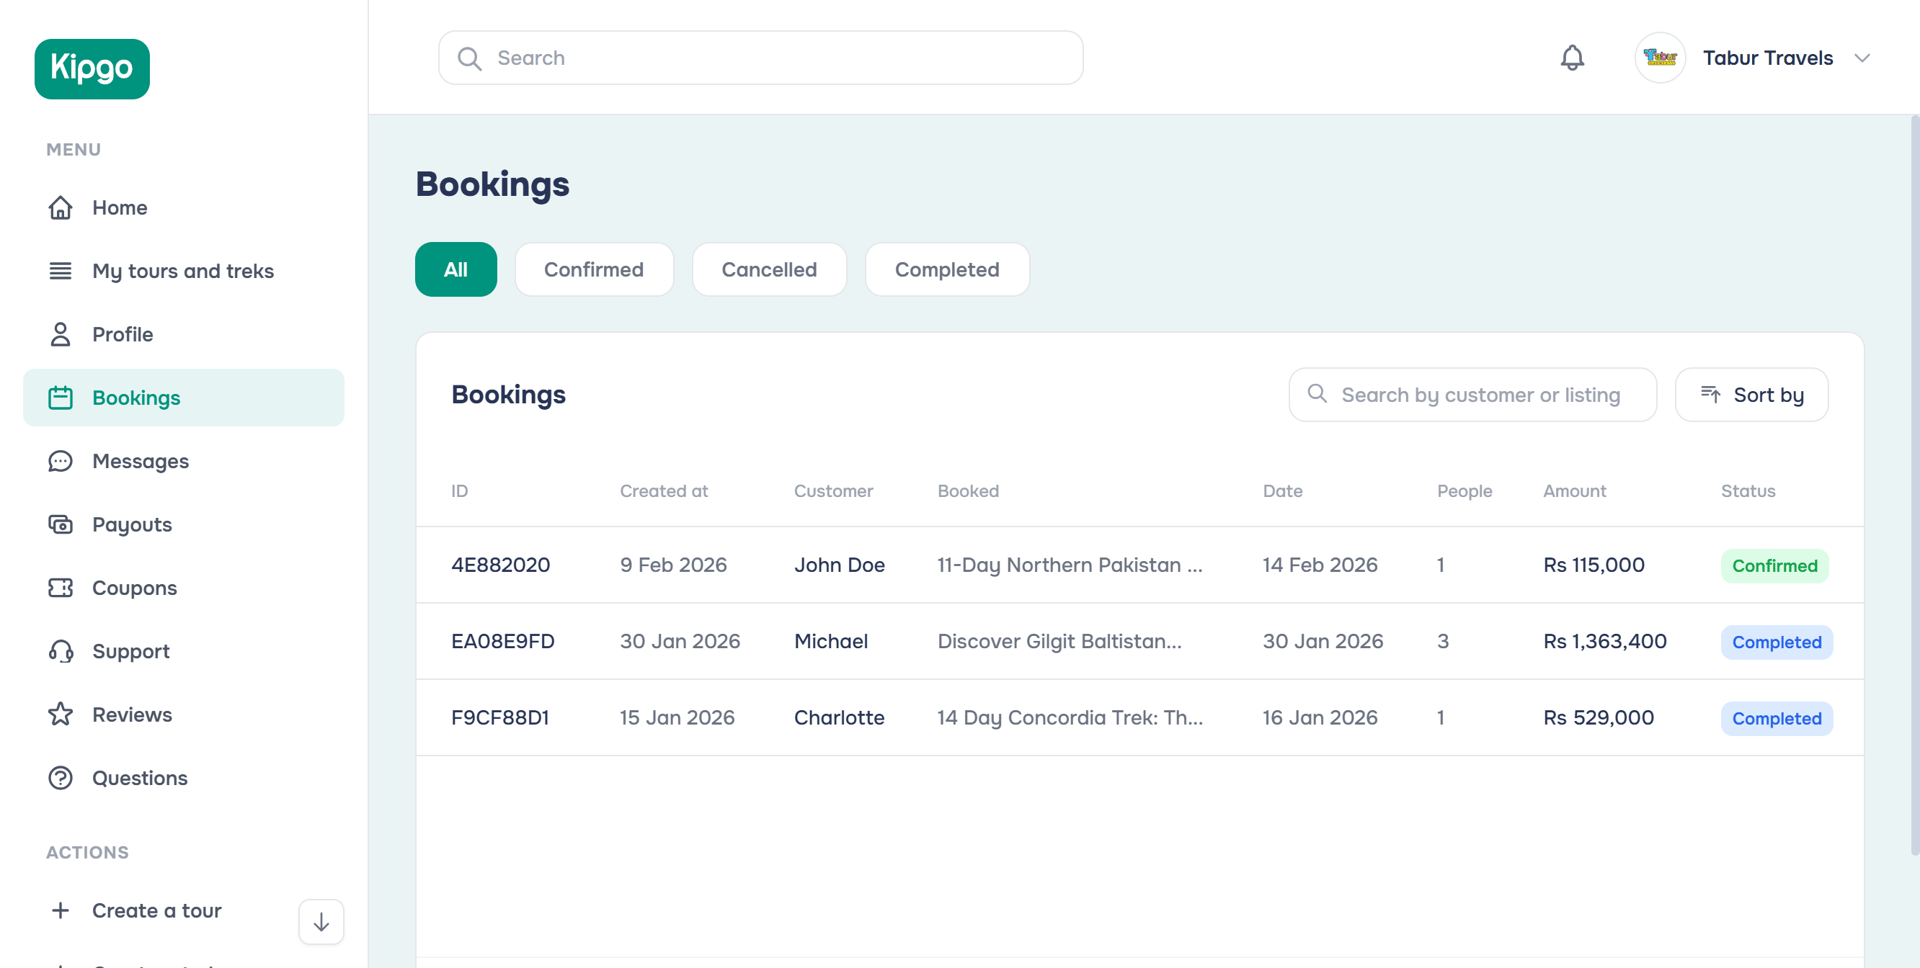This screenshot has width=1920, height=968.
Task: Click the Create a tour button
Action: coord(156,910)
